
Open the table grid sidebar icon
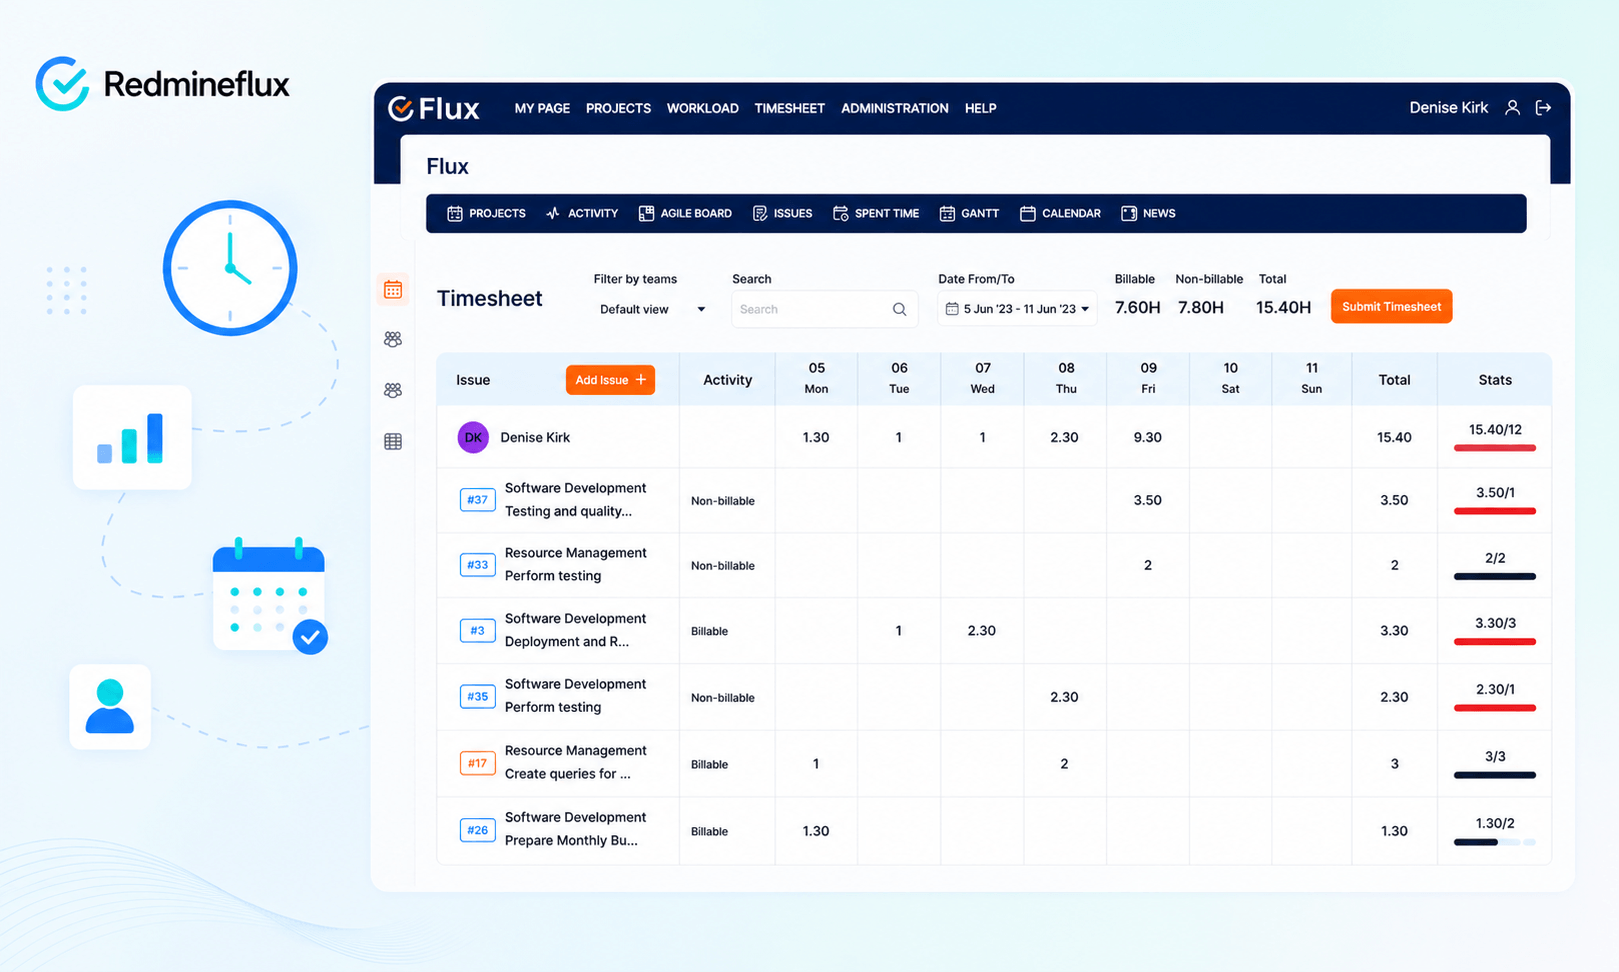(393, 441)
